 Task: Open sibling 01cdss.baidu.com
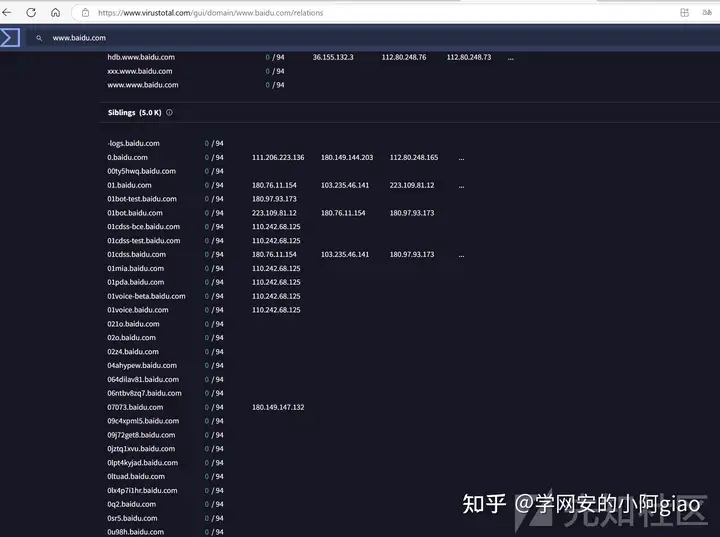click(136, 254)
